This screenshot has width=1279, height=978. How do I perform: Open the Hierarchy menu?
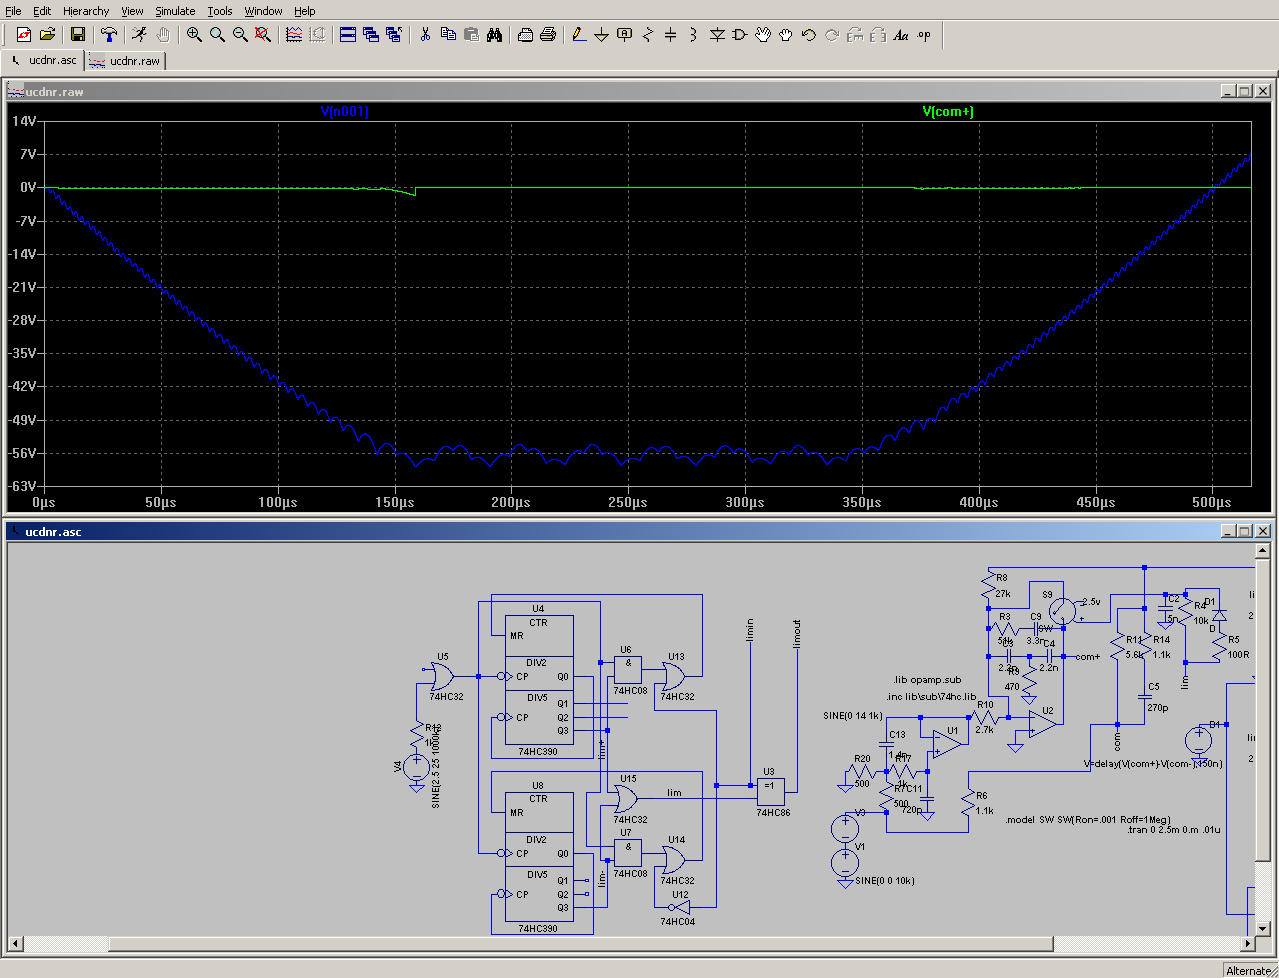click(86, 11)
